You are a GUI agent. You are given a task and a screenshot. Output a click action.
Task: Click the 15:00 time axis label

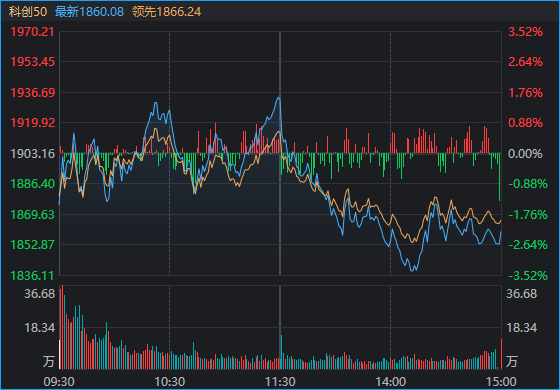pos(501,382)
